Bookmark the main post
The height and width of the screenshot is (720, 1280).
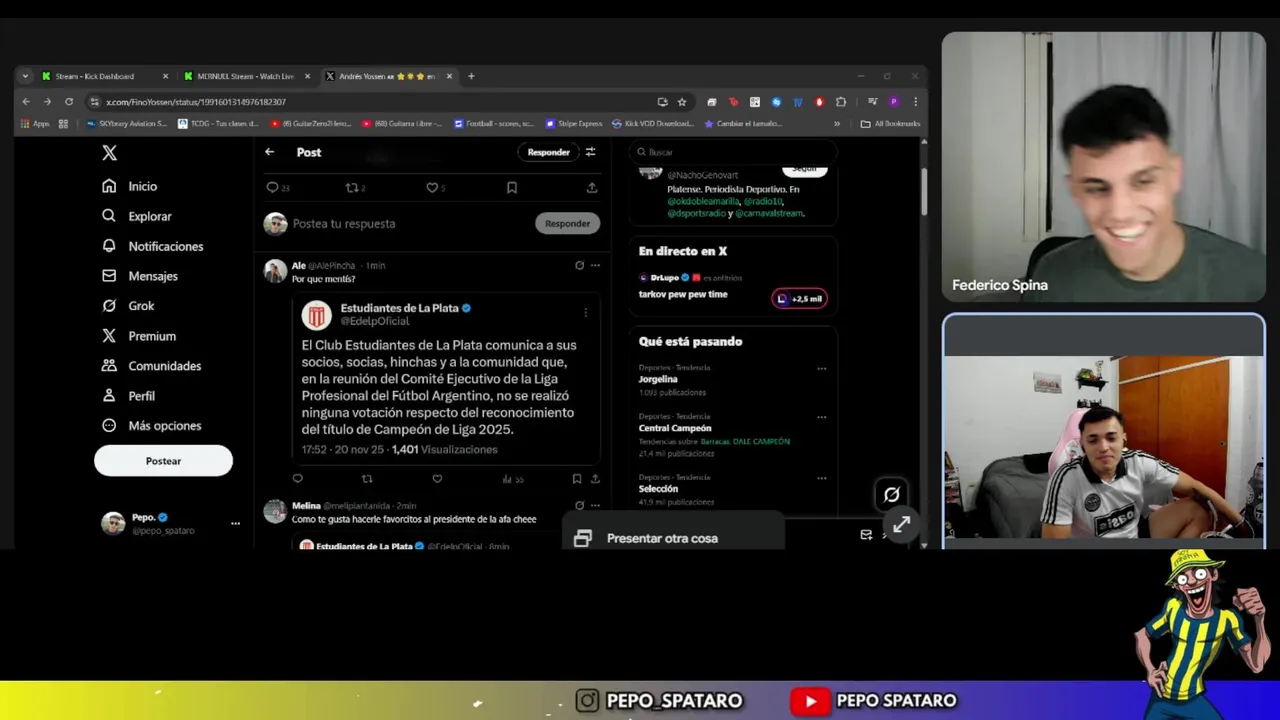[512, 188]
